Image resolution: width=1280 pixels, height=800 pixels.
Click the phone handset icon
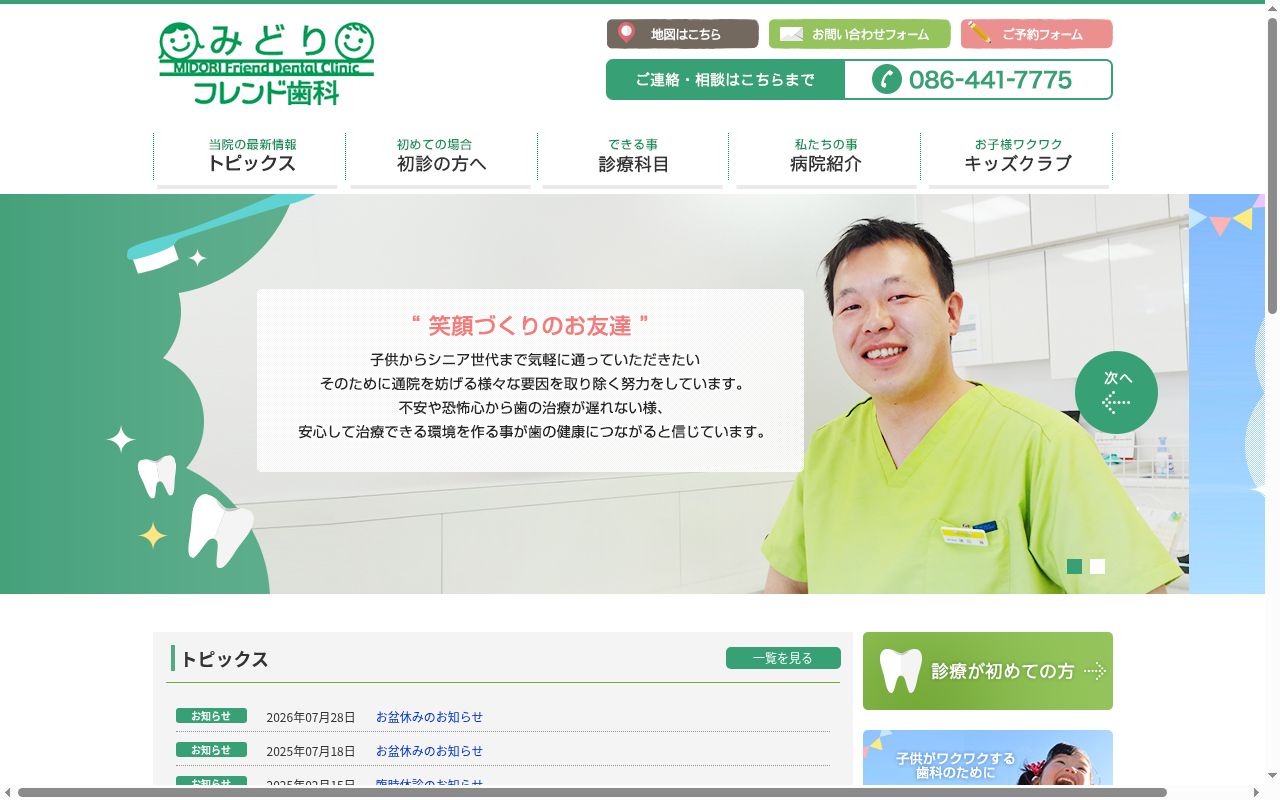(887, 79)
